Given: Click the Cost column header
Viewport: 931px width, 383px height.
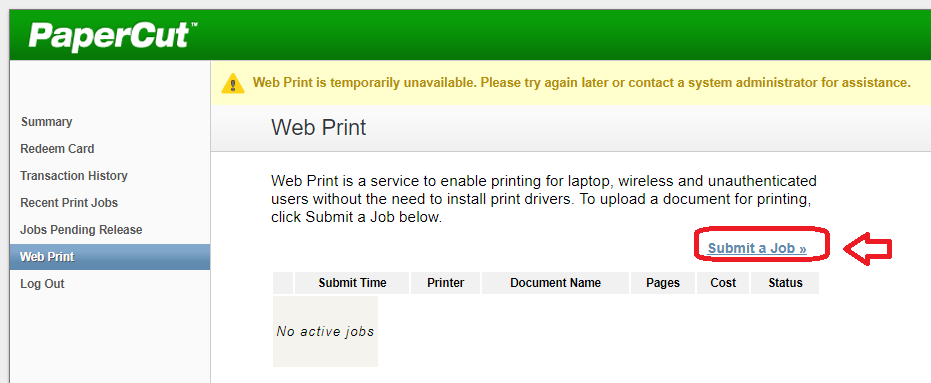Looking at the screenshot, I should pyautogui.click(x=723, y=283).
